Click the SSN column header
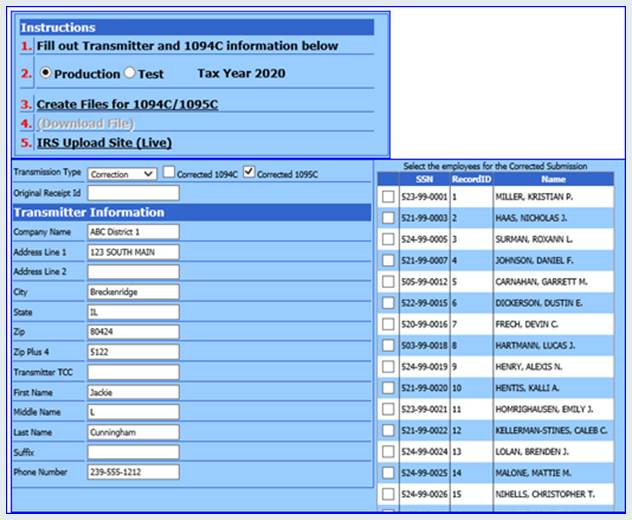632x520 pixels. (x=424, y=179)
